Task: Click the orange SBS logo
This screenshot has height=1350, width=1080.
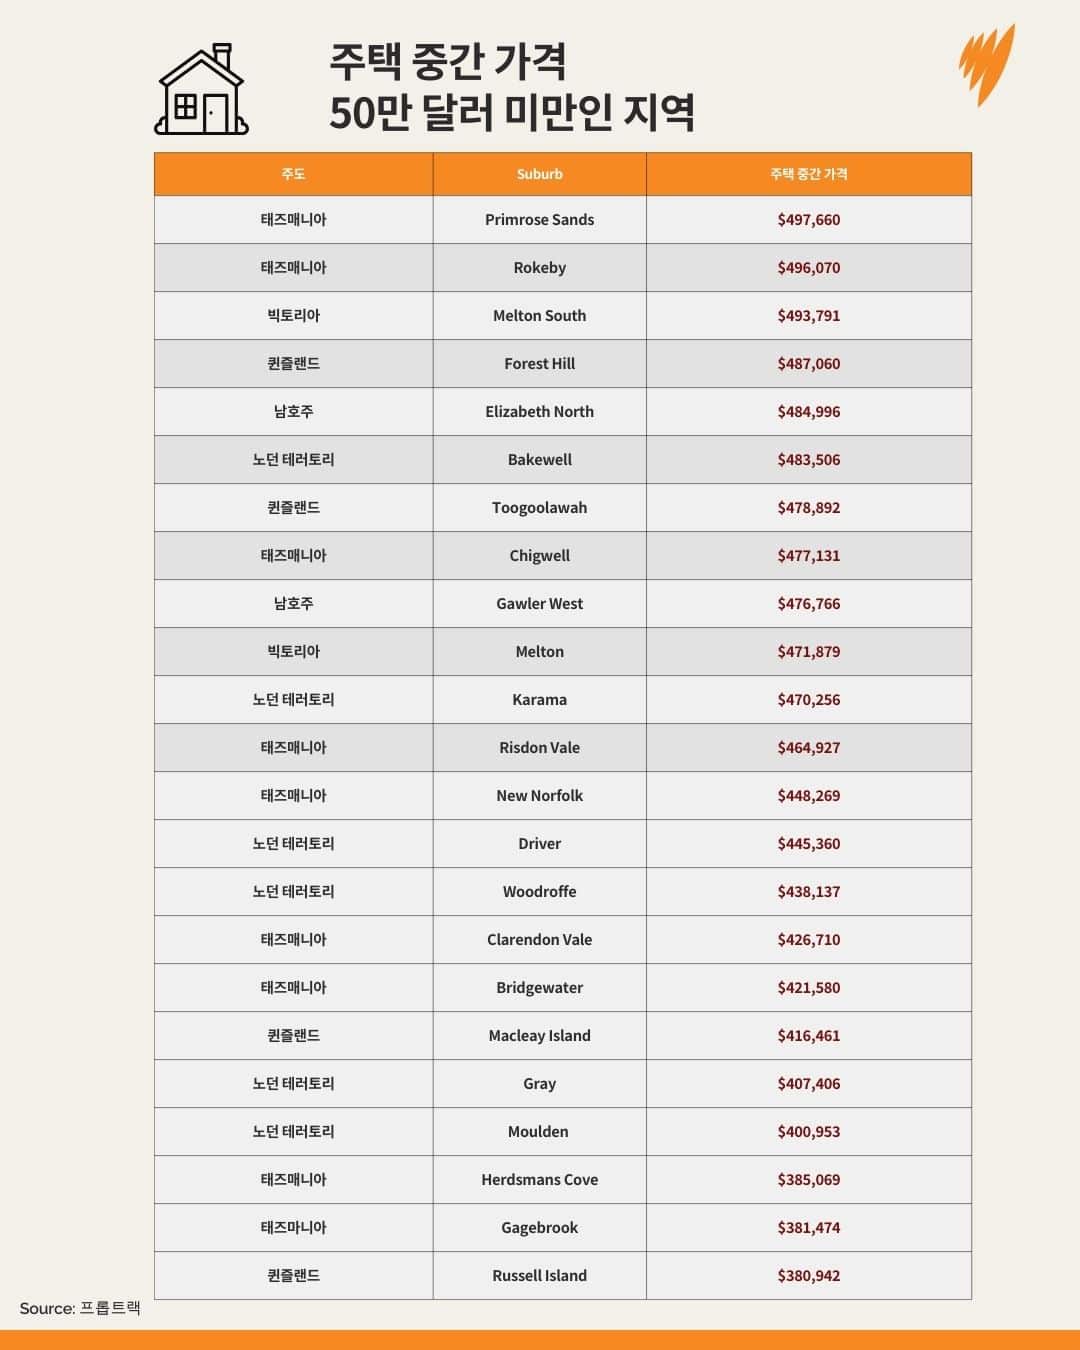Action: (x=986, y=64)
